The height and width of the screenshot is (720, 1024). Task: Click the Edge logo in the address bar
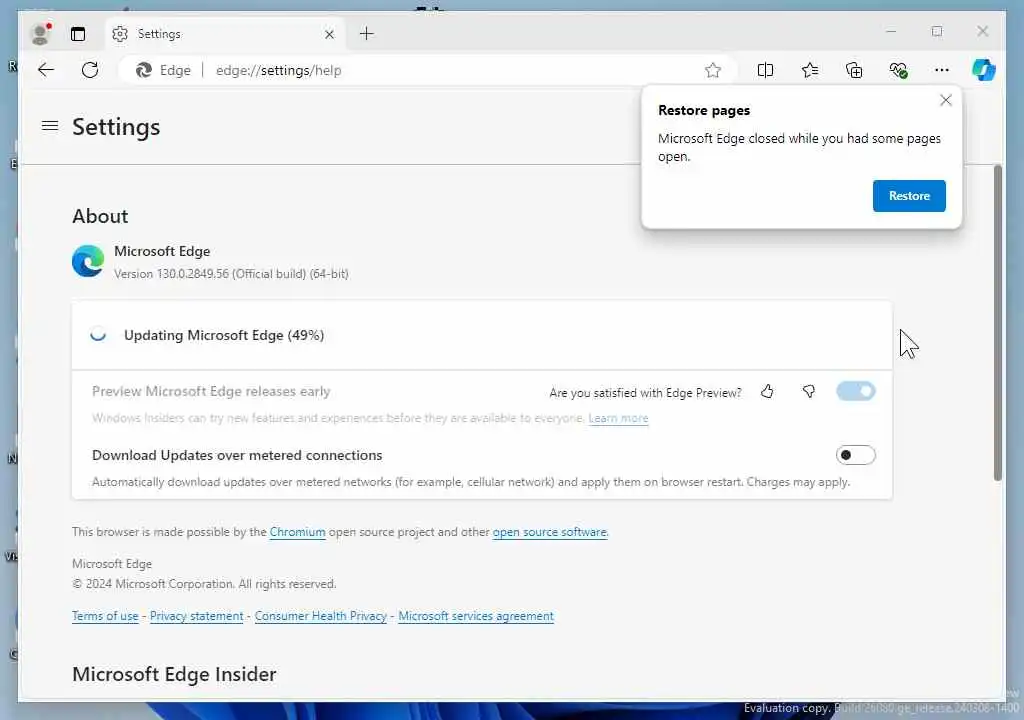point(144,70)
